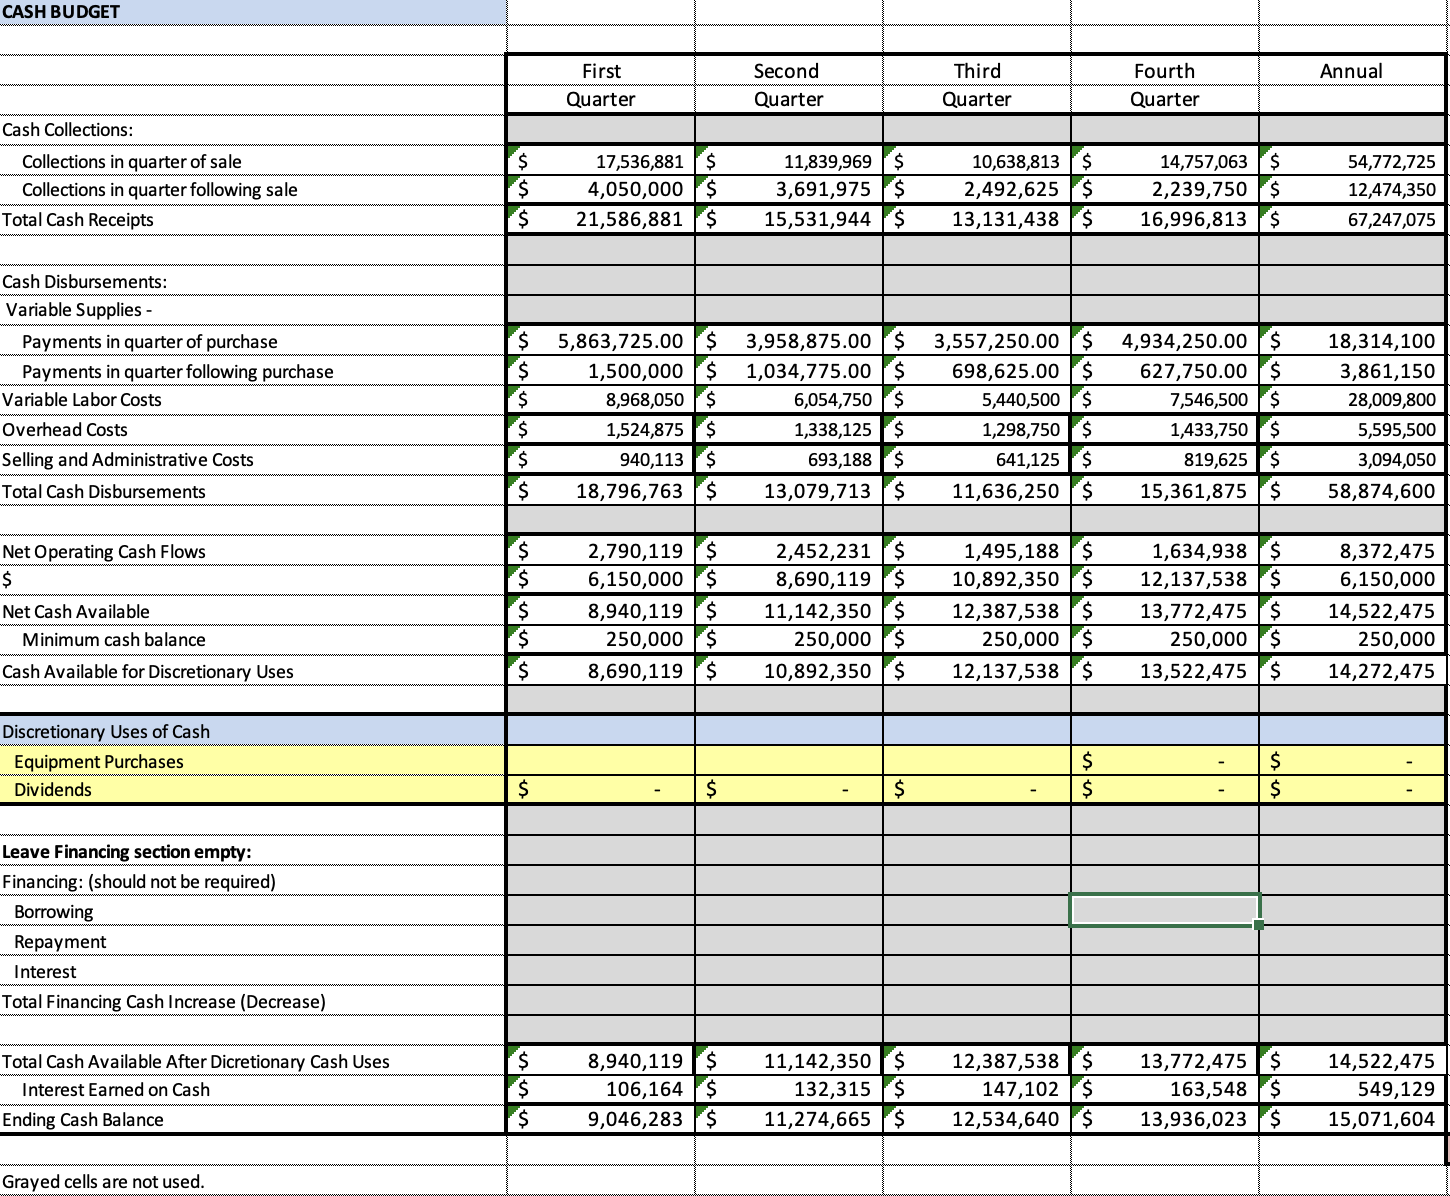Click the Third Quarter column header
This screenshot has height=1196, width=1450.
977,85
